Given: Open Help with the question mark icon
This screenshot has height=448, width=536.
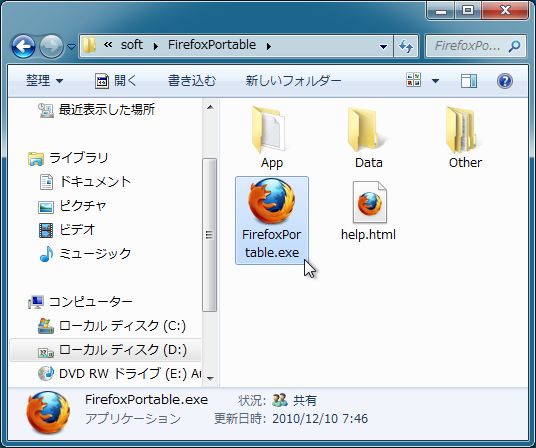Looking at the screenshot, I should [505, 81].
